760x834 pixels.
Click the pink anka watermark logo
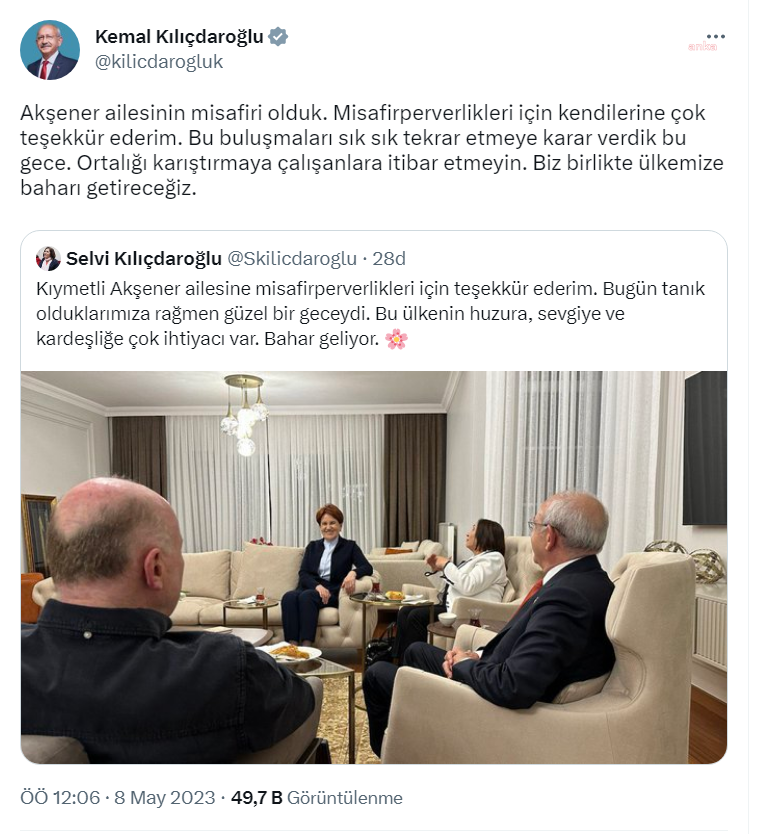pyautogui.click(x=703, y=46)
